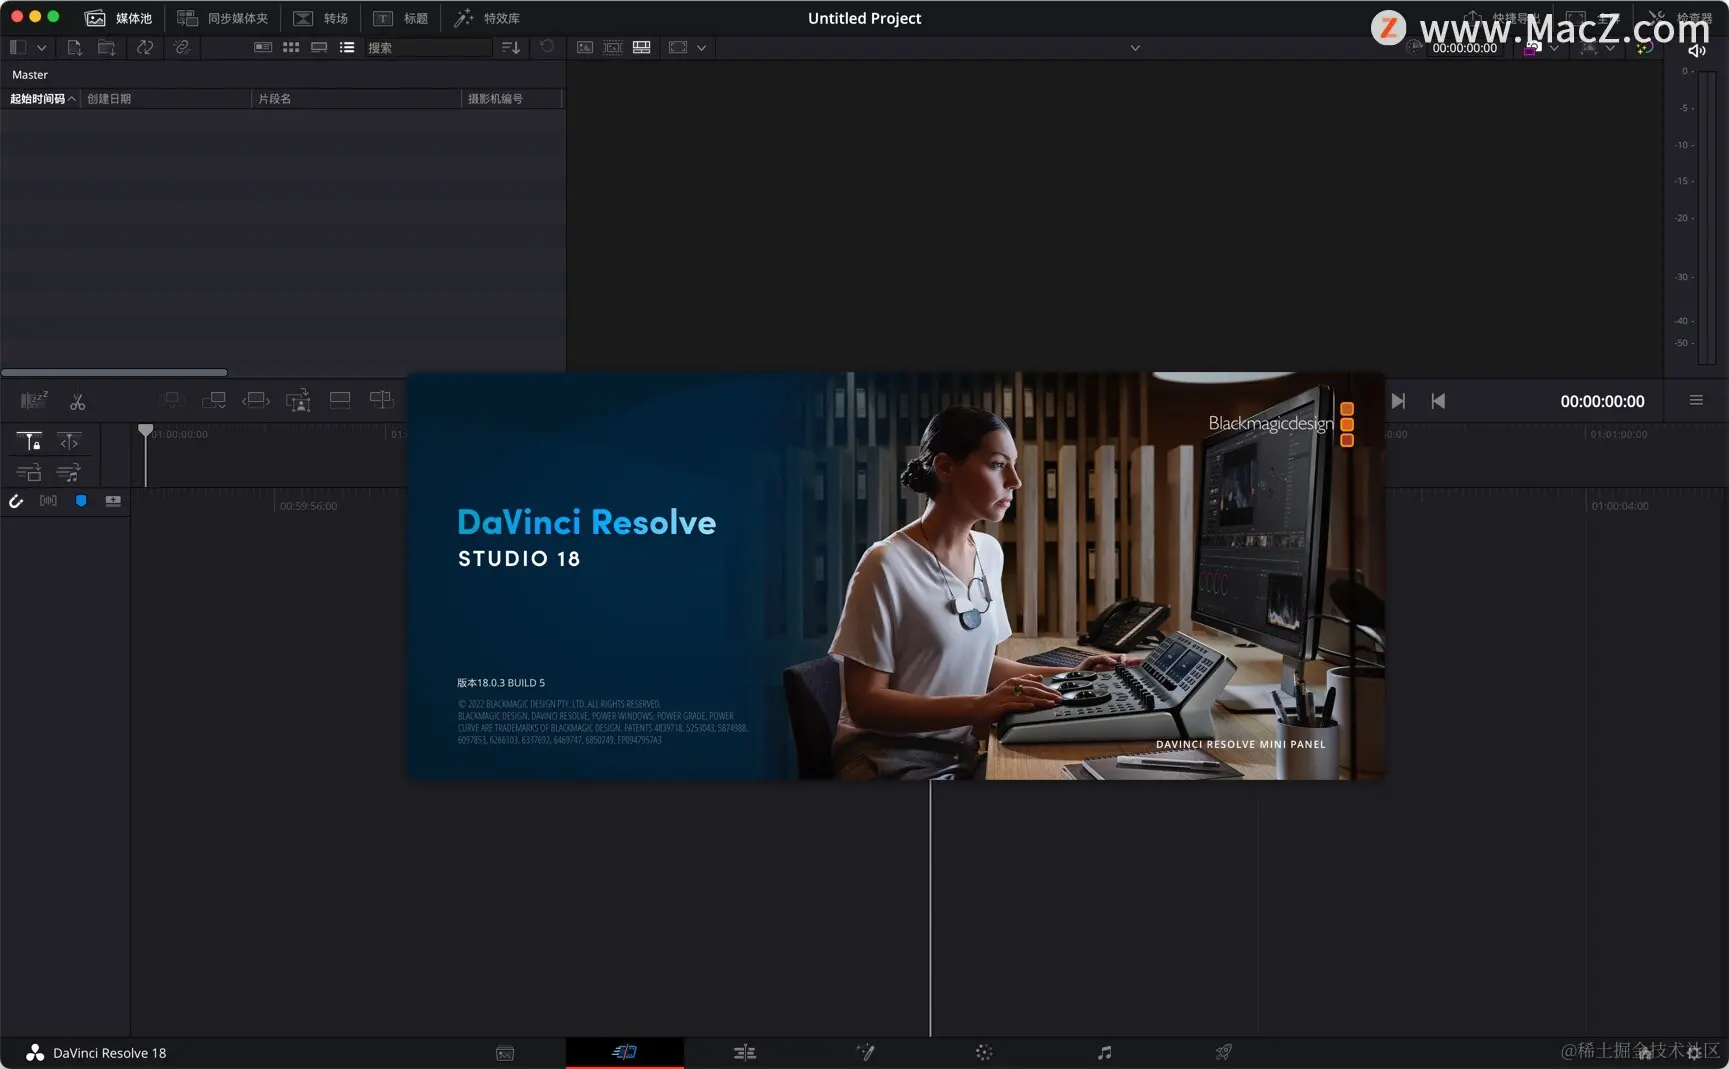This screenshot has height=1069, width=1729.
Task: Expand the bin list dropdown arrow
Action: point(41,47)
